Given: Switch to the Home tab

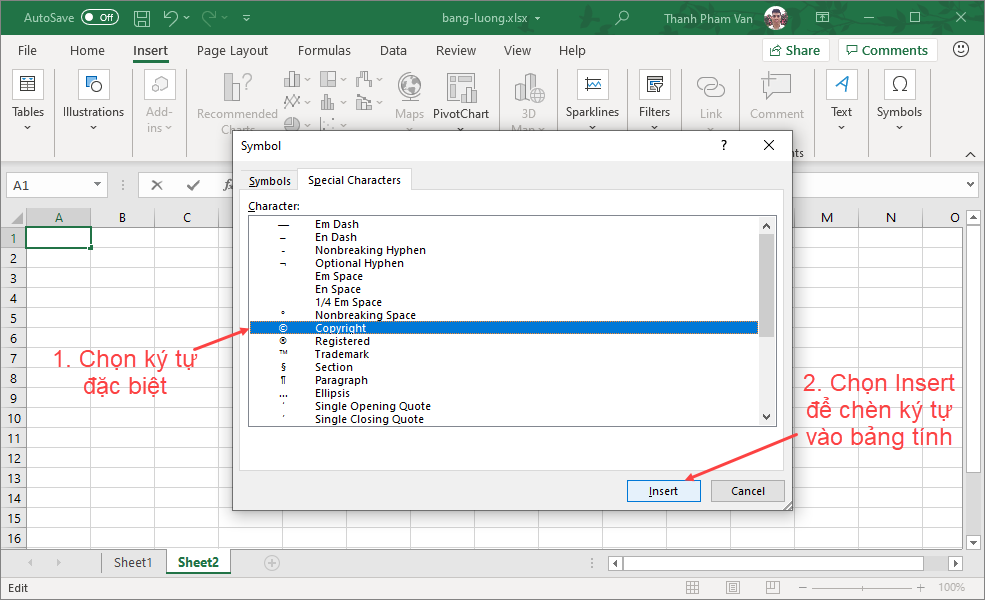Looking at the screenshot, I should pyautogui.click(x=87, y=50).
